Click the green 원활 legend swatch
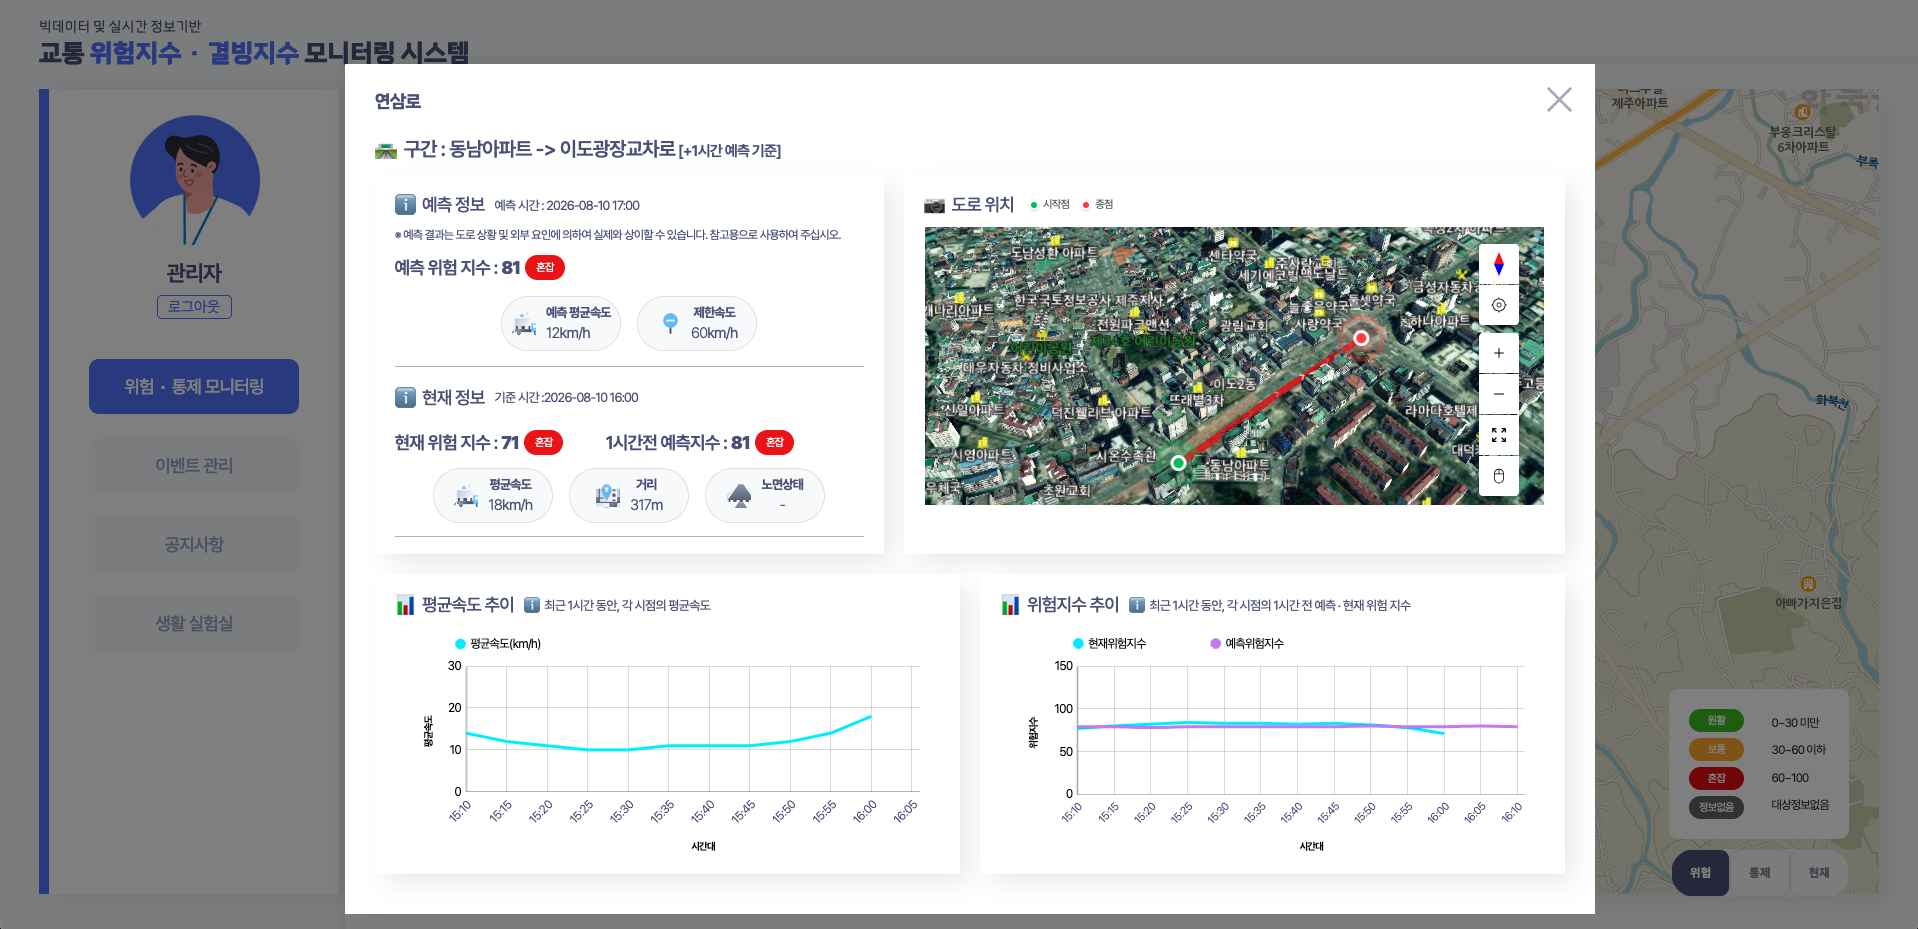 pyautogui.click(x=1716, y=721)
